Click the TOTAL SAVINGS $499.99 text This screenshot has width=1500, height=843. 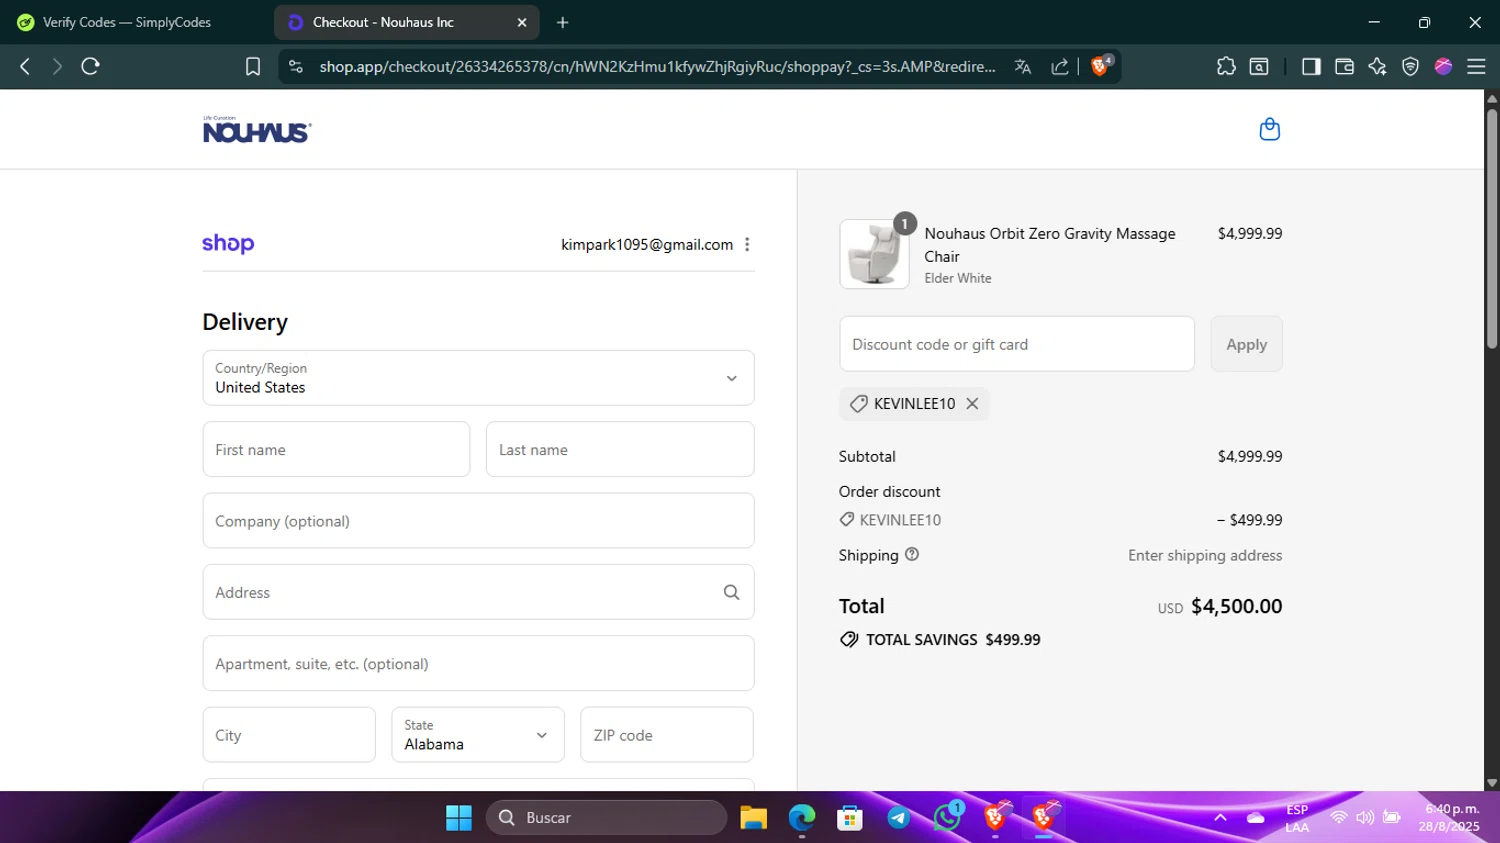click(x=953, y=640)
